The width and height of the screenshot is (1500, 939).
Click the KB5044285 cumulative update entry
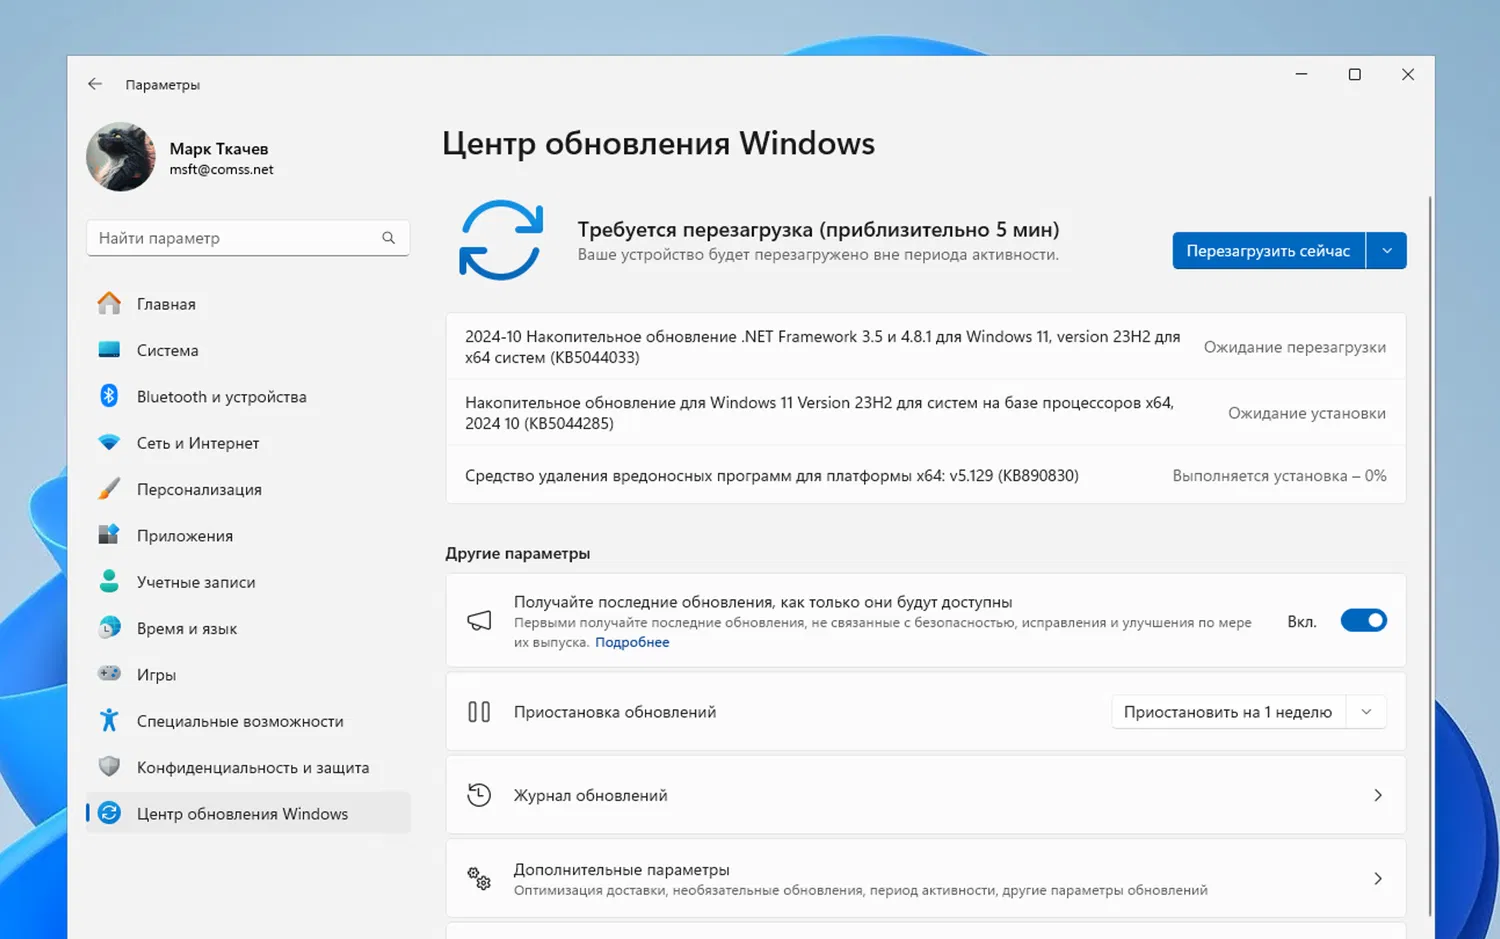[926, 413]
